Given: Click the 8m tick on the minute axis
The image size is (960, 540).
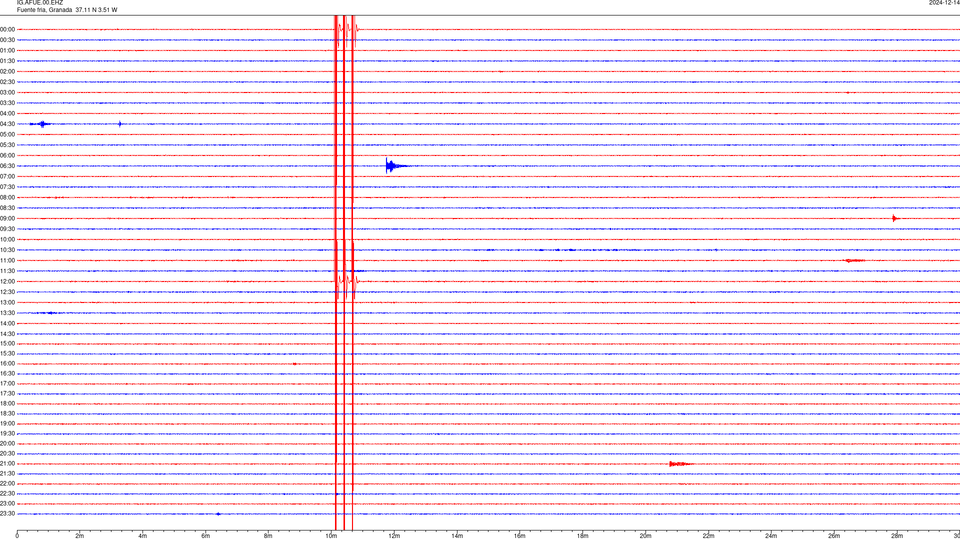Looking at the screenshot, I should [268, 536].
